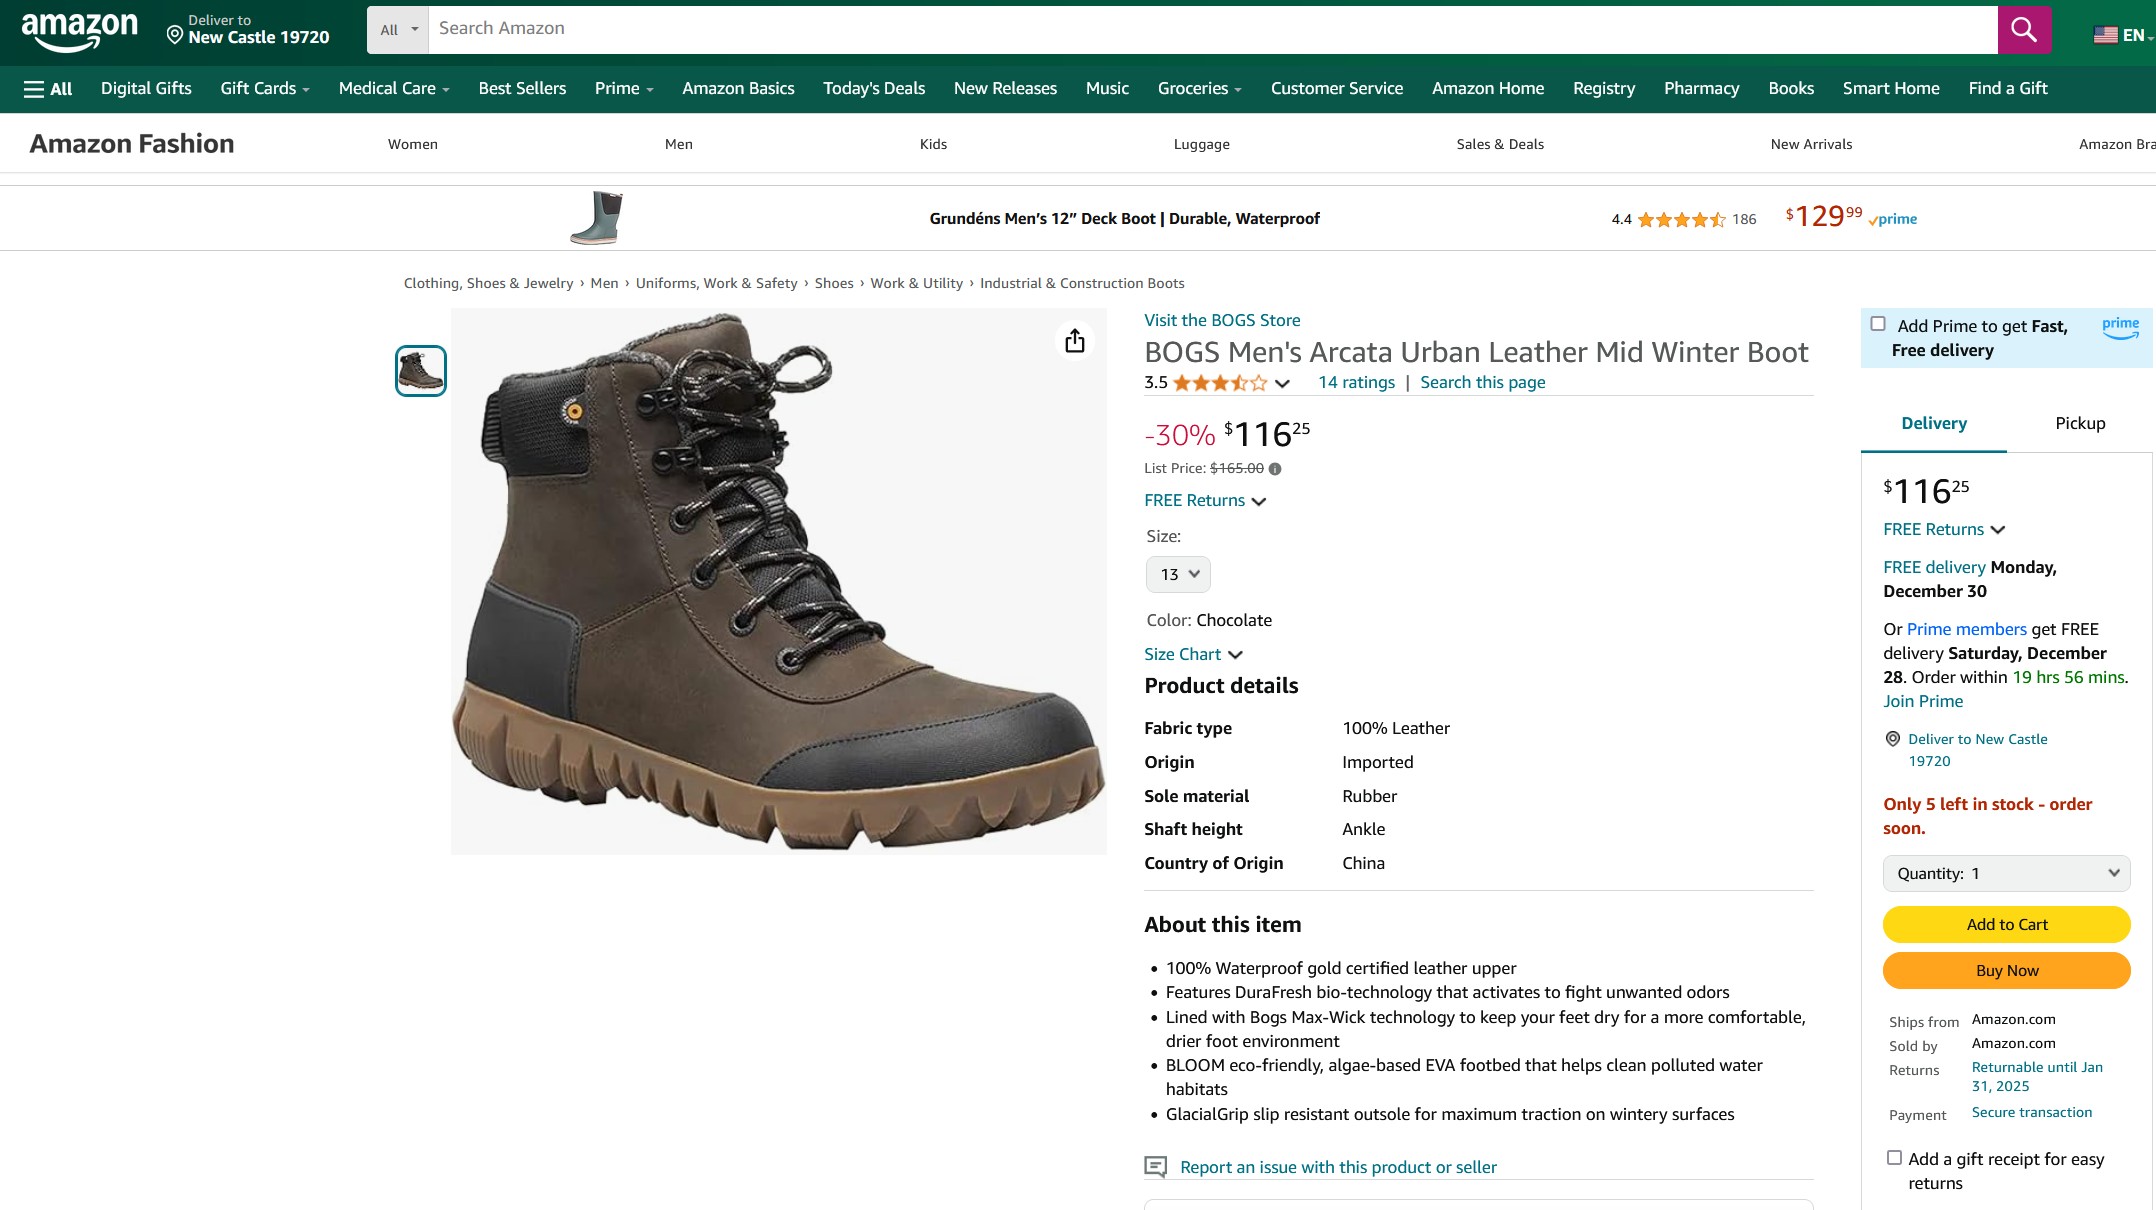Screen dimensions: 2156x1210
Task: Expand the Size Chart
Action: [x=1193, y=655]
